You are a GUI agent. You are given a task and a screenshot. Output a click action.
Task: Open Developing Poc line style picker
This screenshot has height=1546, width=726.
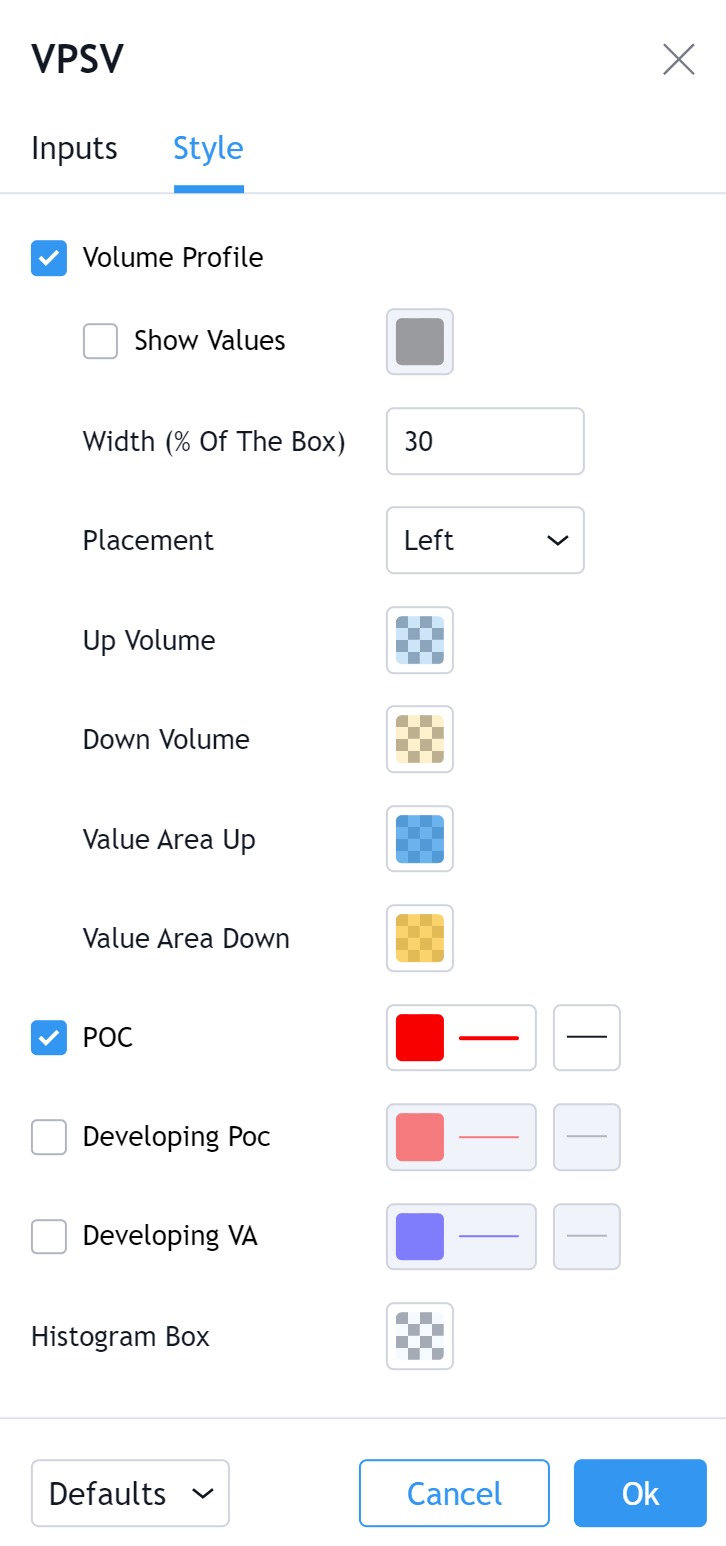point(587,1137)
